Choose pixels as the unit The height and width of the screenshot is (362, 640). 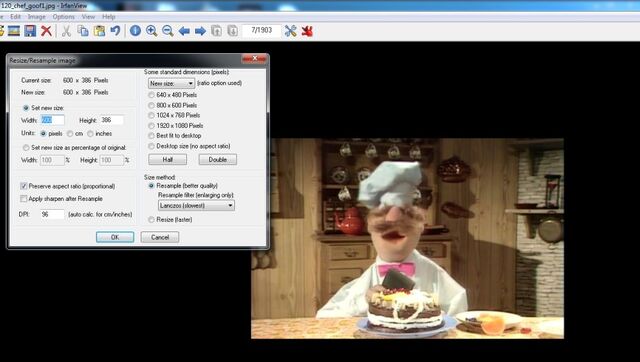pos(43,134)
